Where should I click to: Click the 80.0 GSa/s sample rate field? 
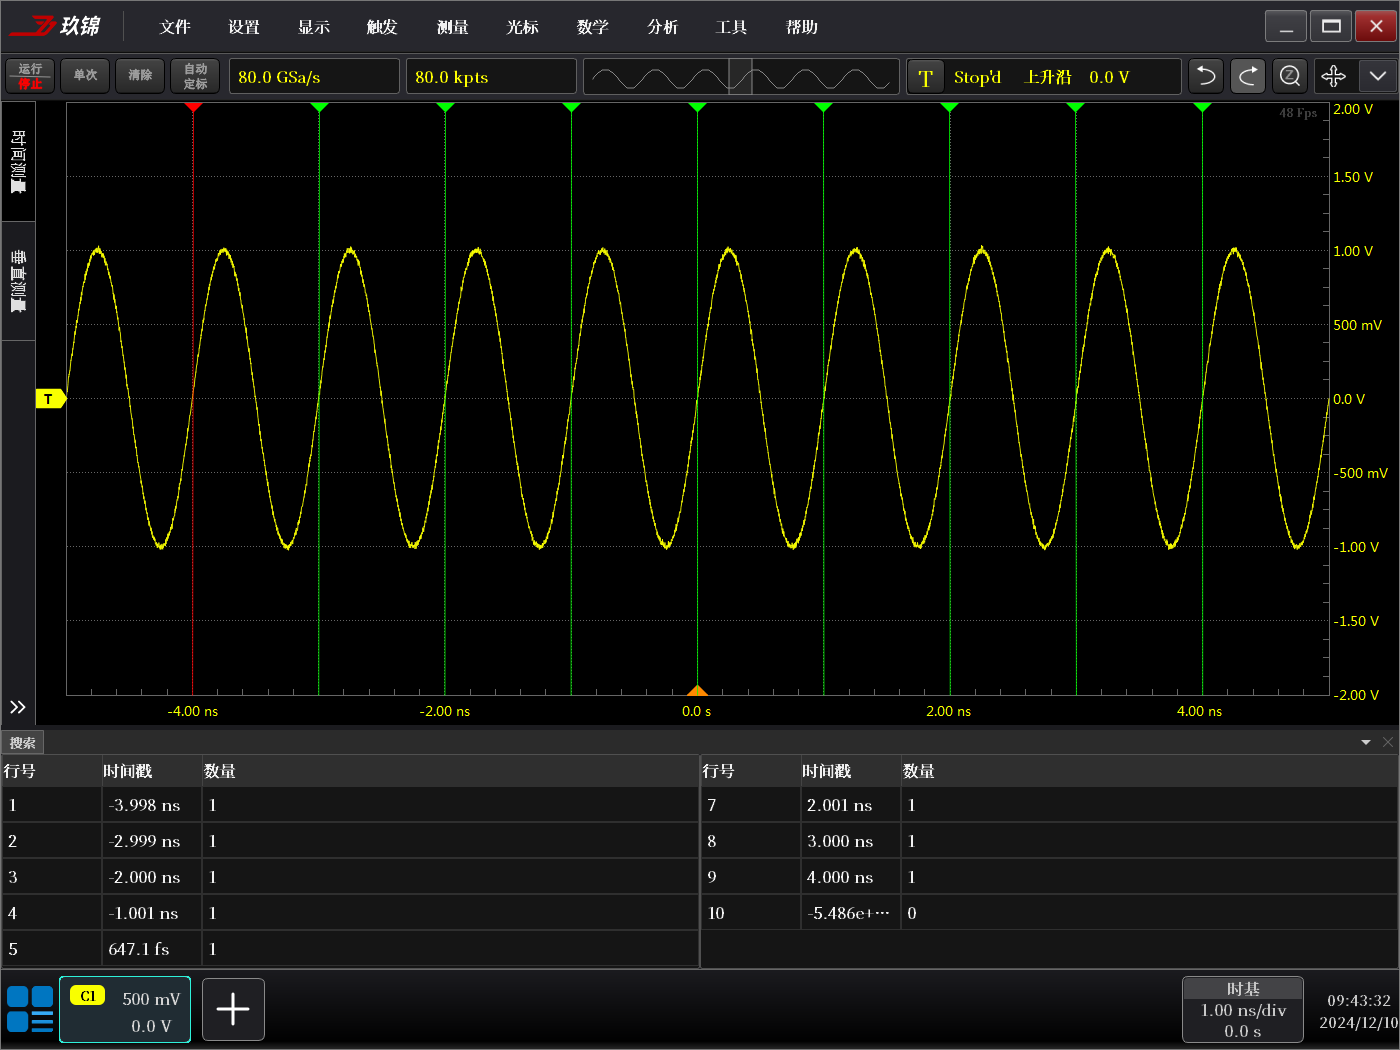coord(314,77)
